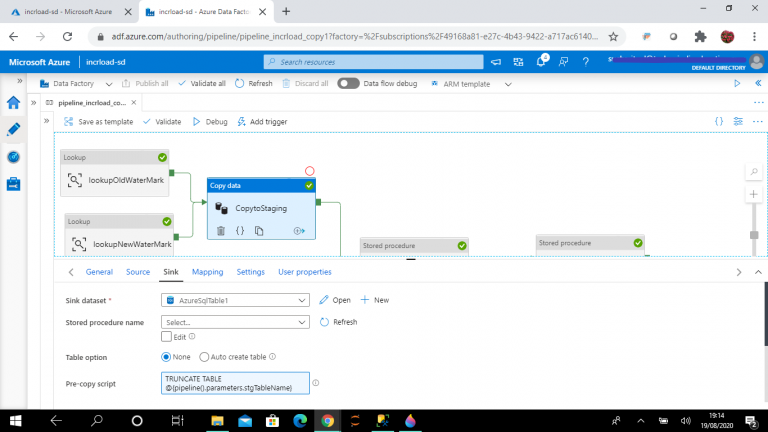This screenshot has height=432, width=768.
Task: Expand the ARM template dropdown chevron
Action: 508,84
